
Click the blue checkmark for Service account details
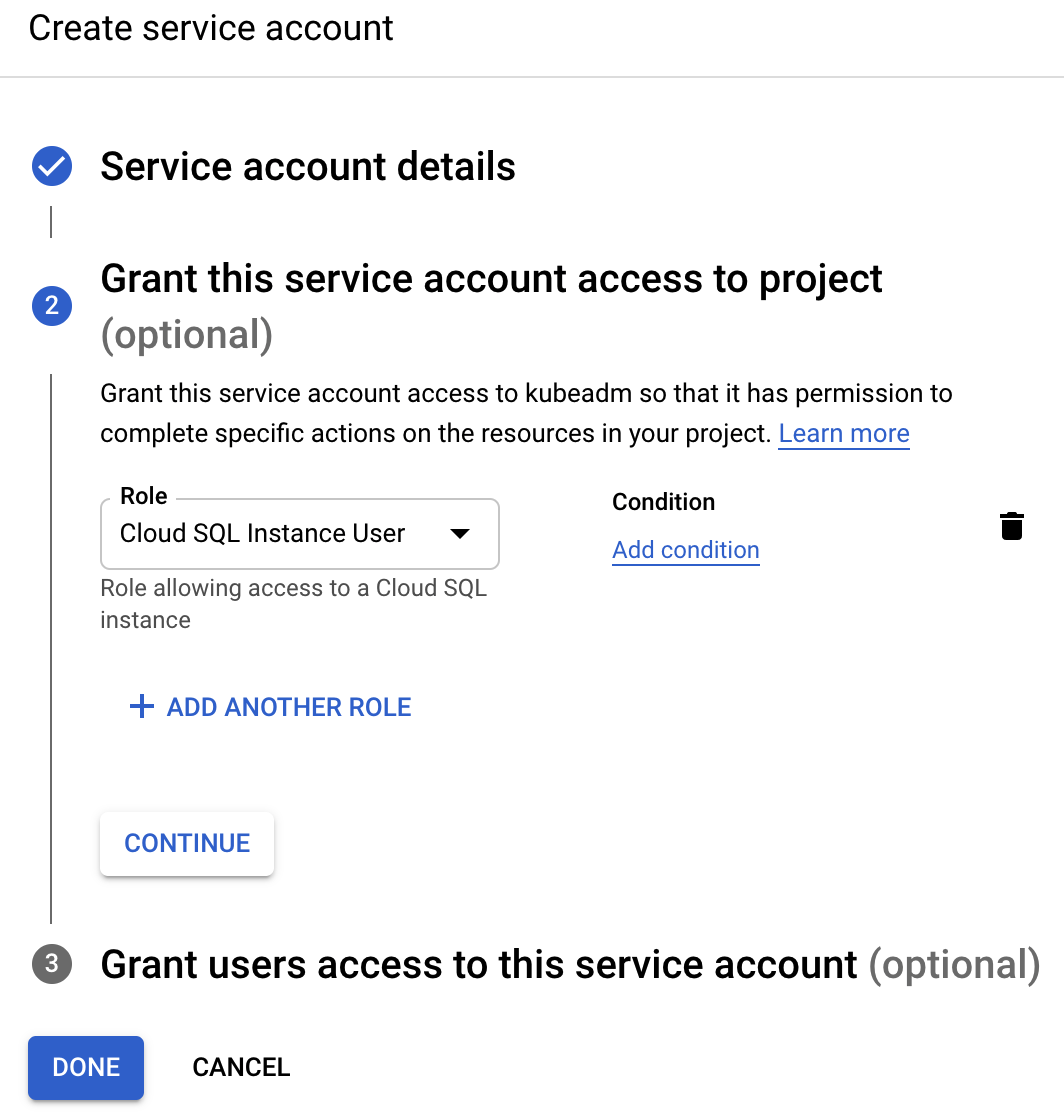51,166
